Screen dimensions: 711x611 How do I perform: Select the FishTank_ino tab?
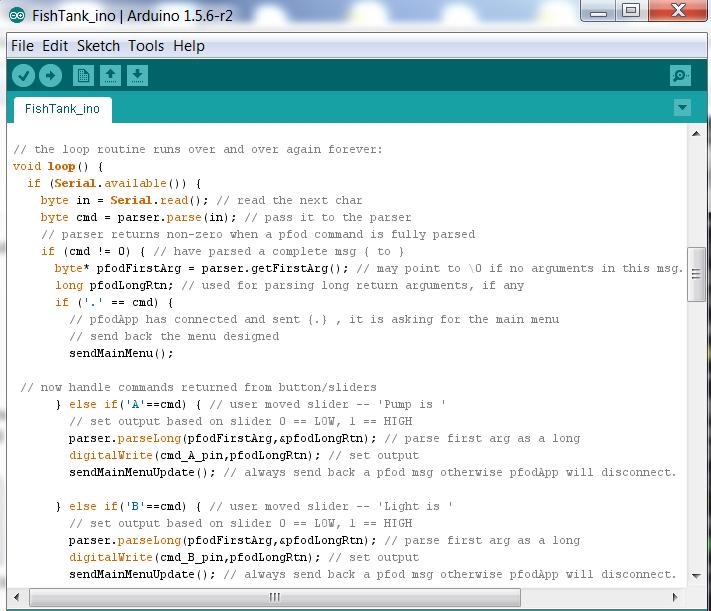point(62,109)
